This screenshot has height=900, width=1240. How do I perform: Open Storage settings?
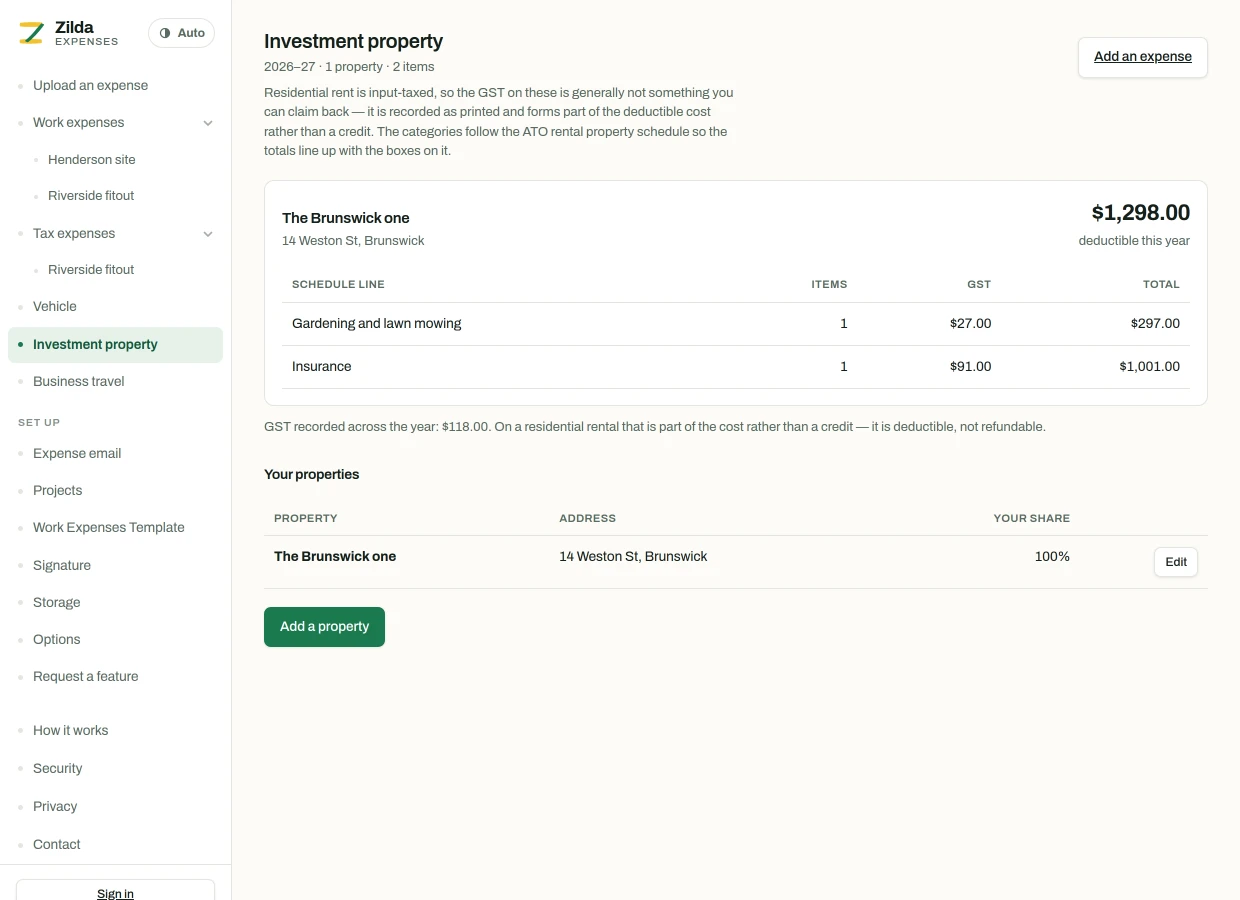[56, 602]
